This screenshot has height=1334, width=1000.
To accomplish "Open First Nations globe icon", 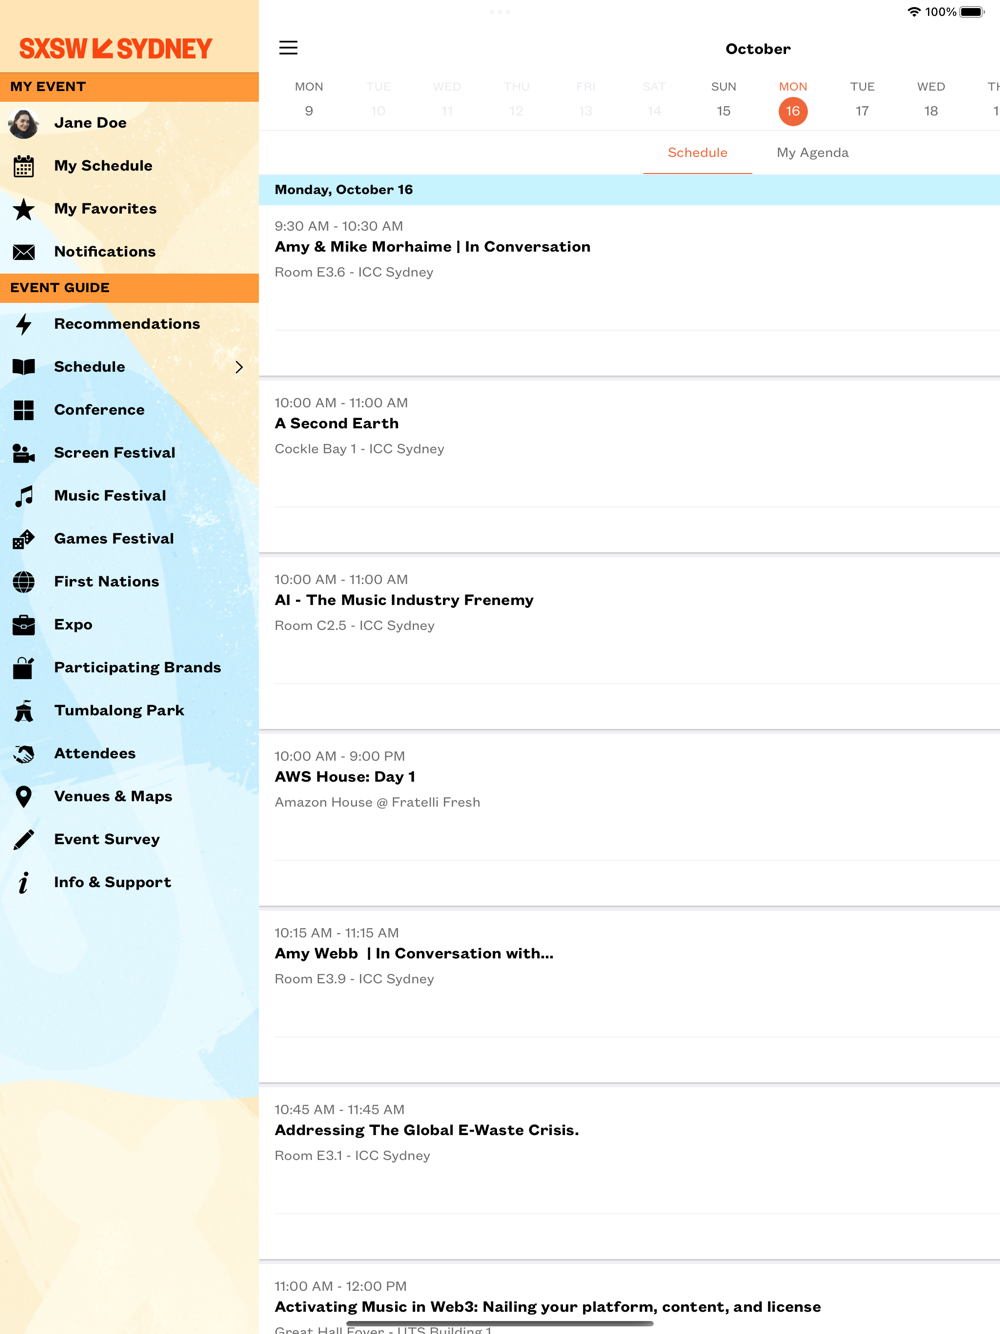I will click(x=24, y=582).
